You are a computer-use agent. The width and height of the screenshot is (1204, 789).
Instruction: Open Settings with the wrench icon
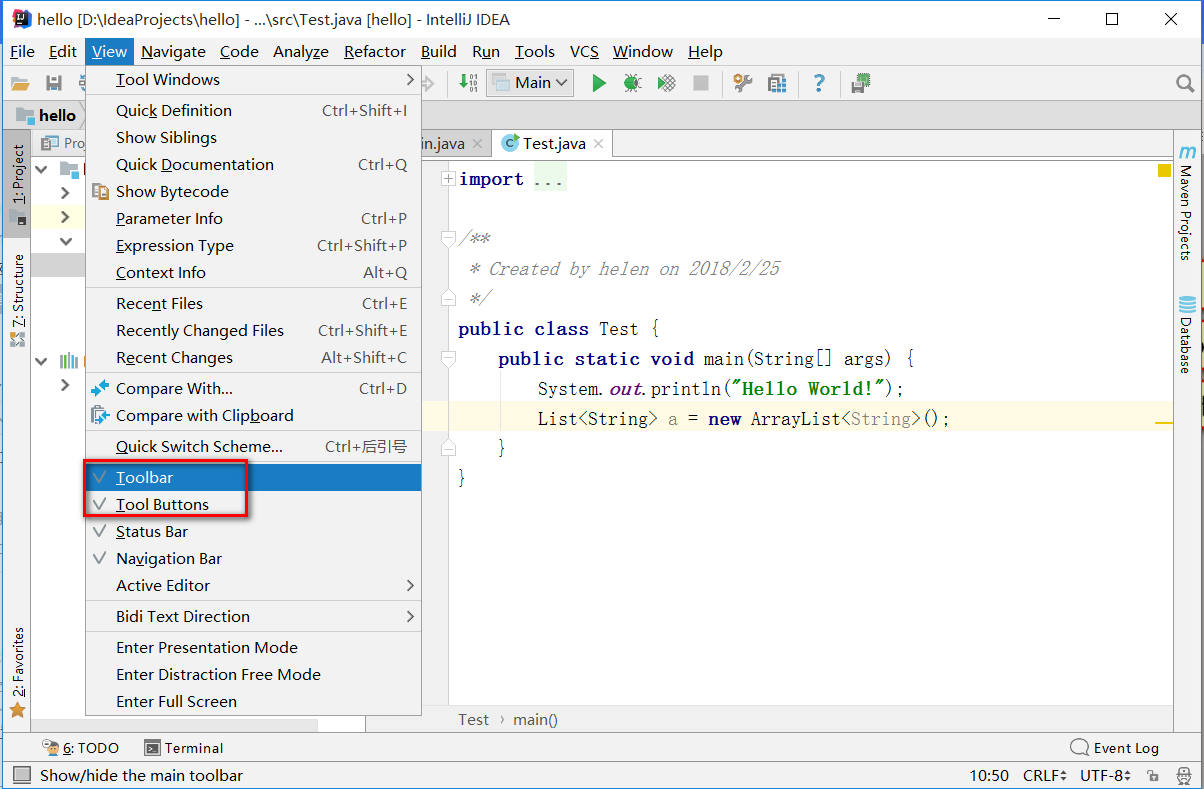point(742,83)
